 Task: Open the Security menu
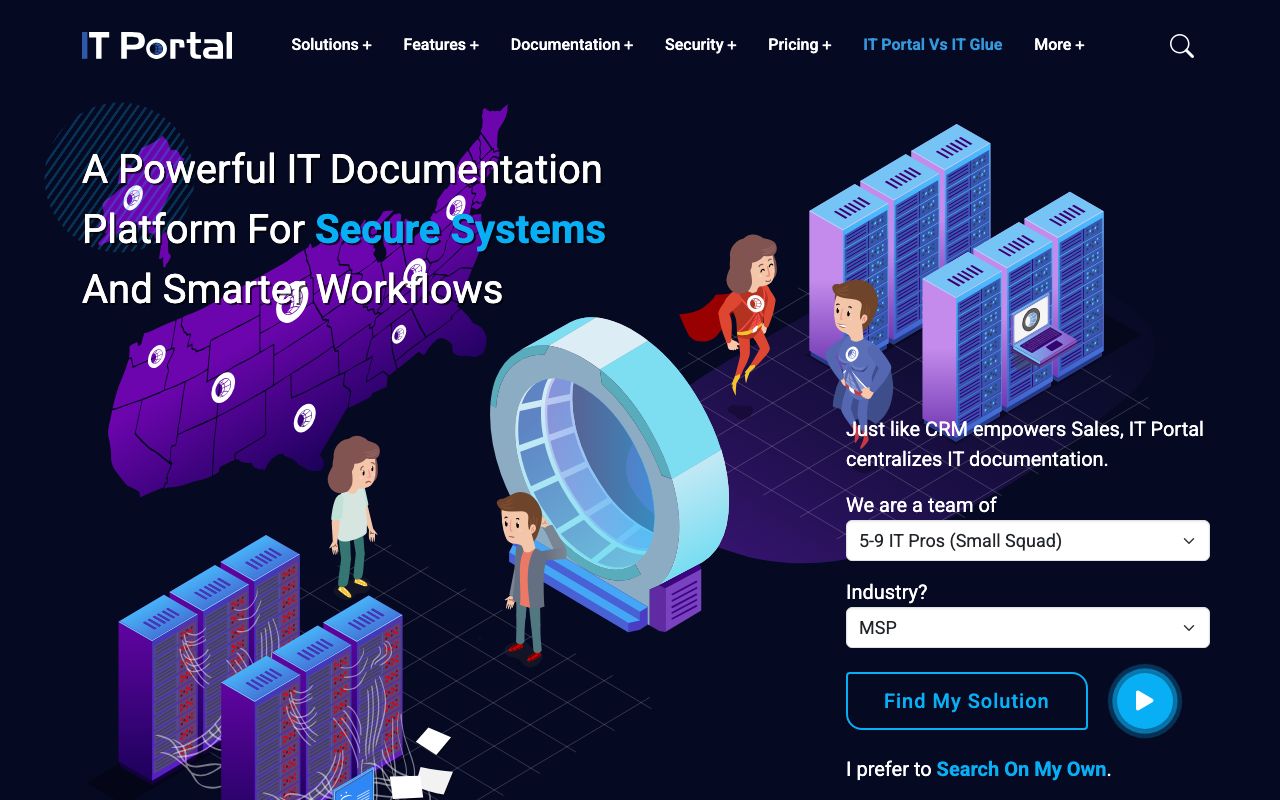tap(701, 45)
